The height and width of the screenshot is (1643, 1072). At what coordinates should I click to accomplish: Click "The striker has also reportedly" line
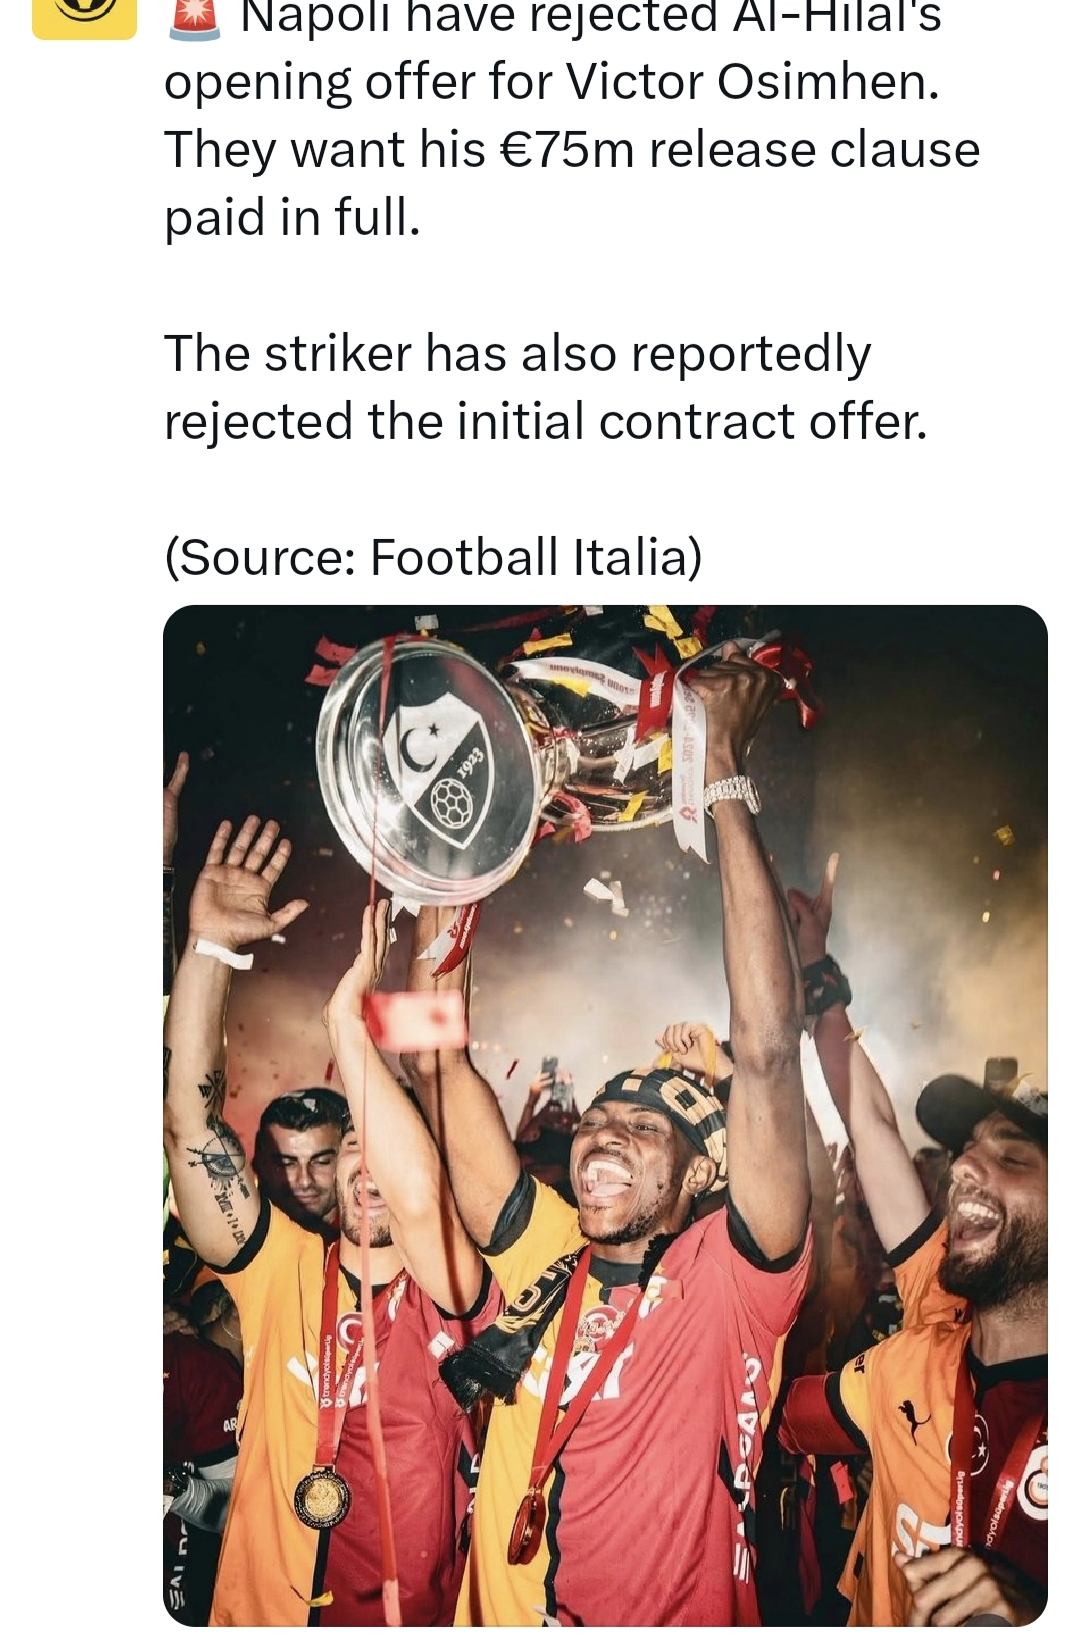point(518,353)
